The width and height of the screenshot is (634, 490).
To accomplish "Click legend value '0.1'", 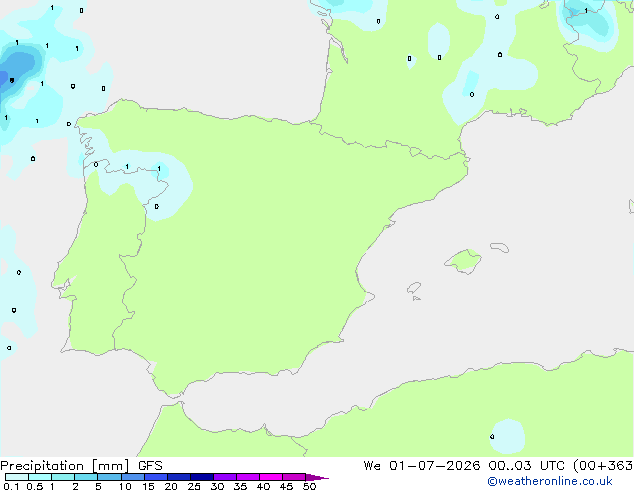I will pyautogui.click(x=11, y=486).
